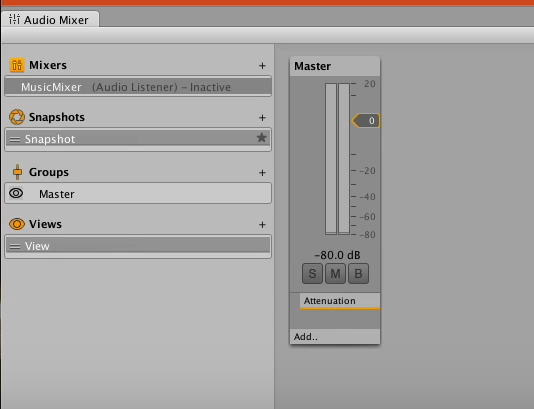Mute the Master group with M
Image resolution: width=534 pixels, height=409 pixels.
[x=335, y=273]
